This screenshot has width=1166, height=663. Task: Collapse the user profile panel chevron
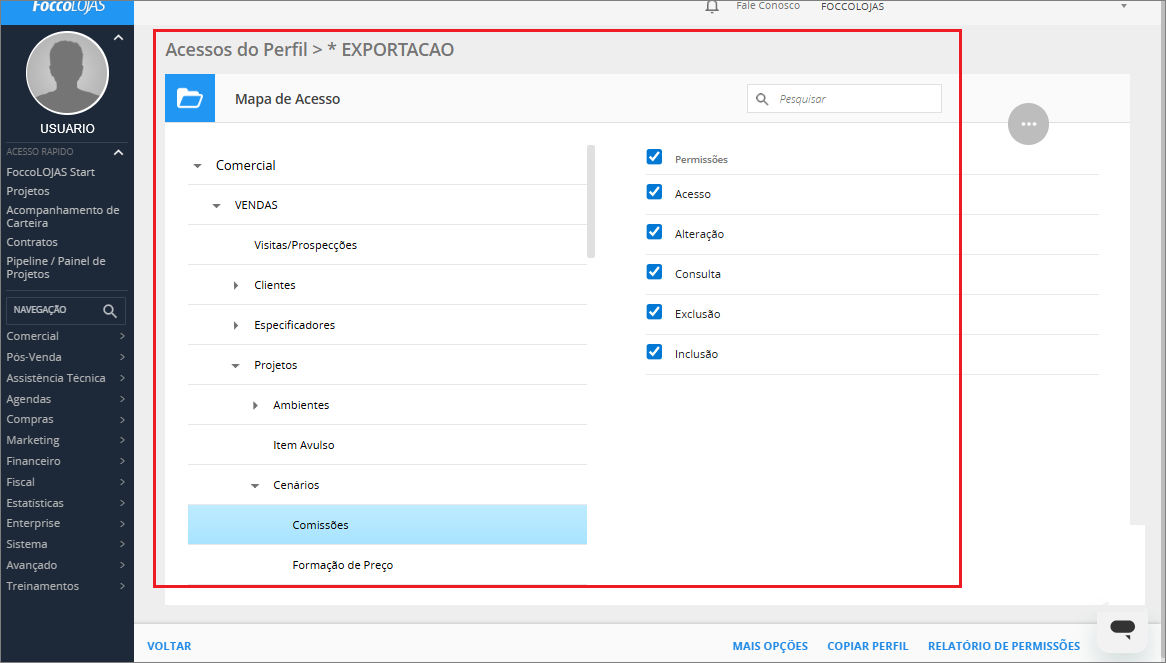click(118, 38)
